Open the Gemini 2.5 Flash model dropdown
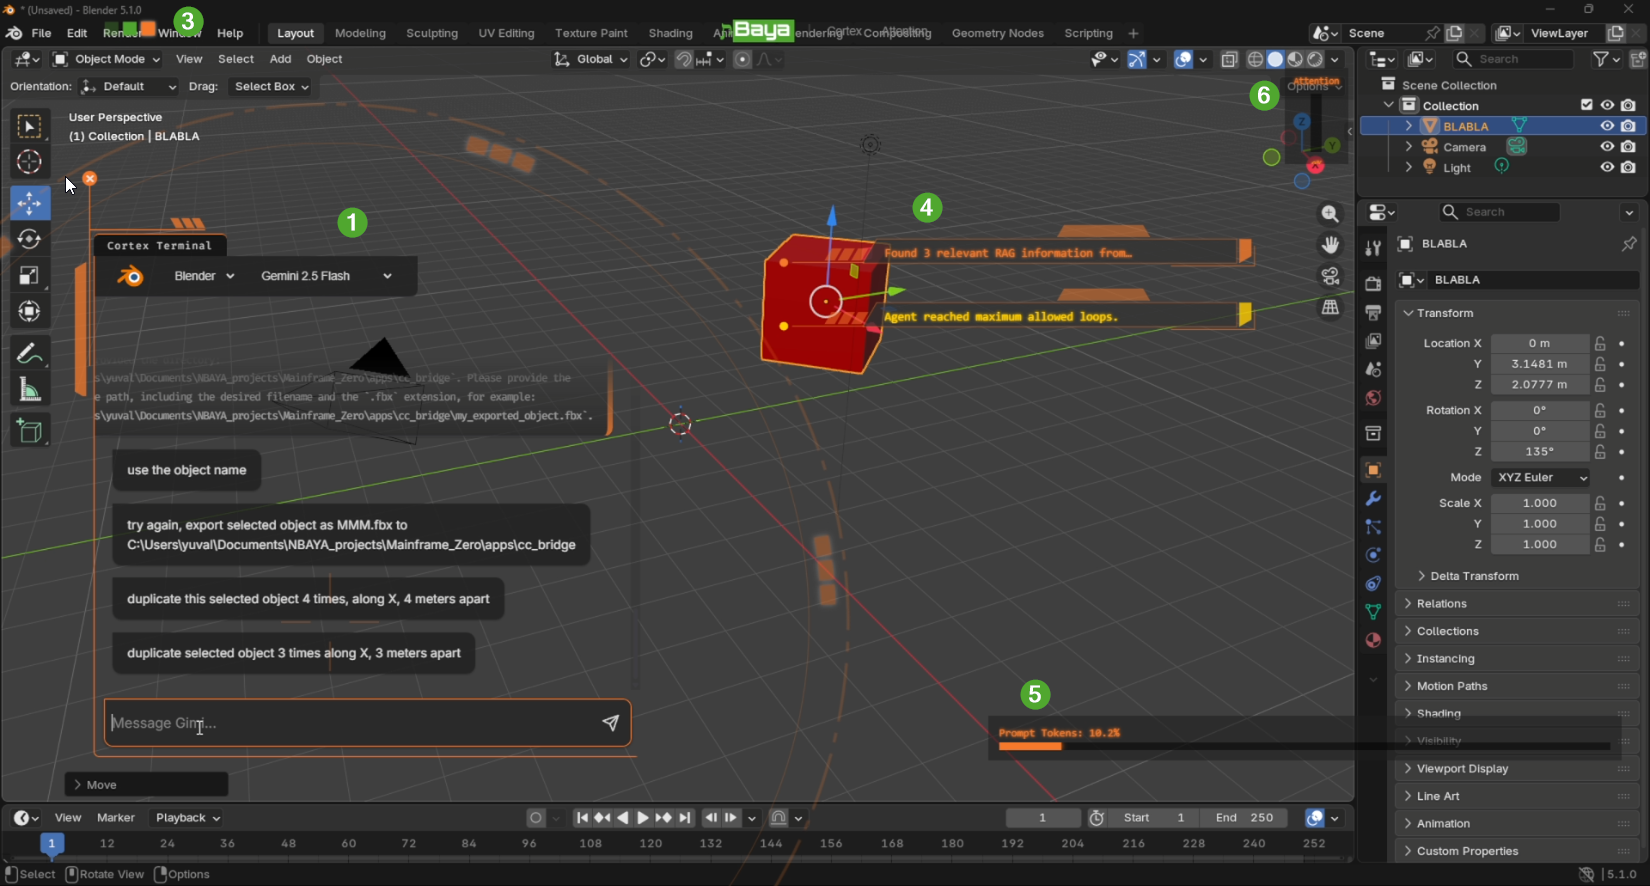Screen dimensions: 1650x886 click(326, 276)
